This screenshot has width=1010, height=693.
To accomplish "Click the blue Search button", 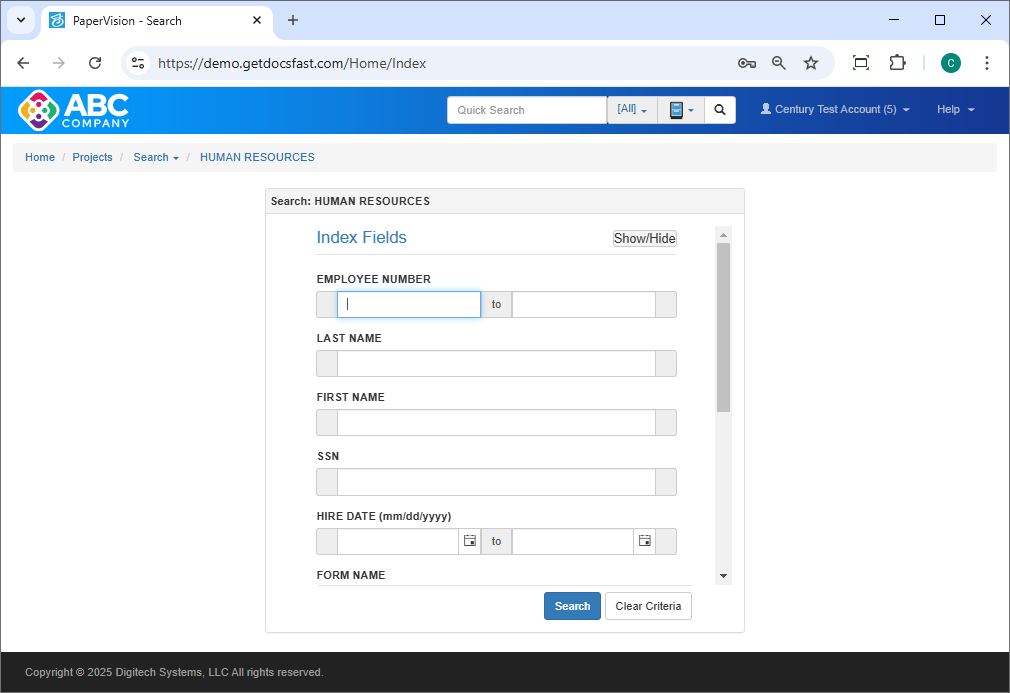I will [x=572, y=606].
